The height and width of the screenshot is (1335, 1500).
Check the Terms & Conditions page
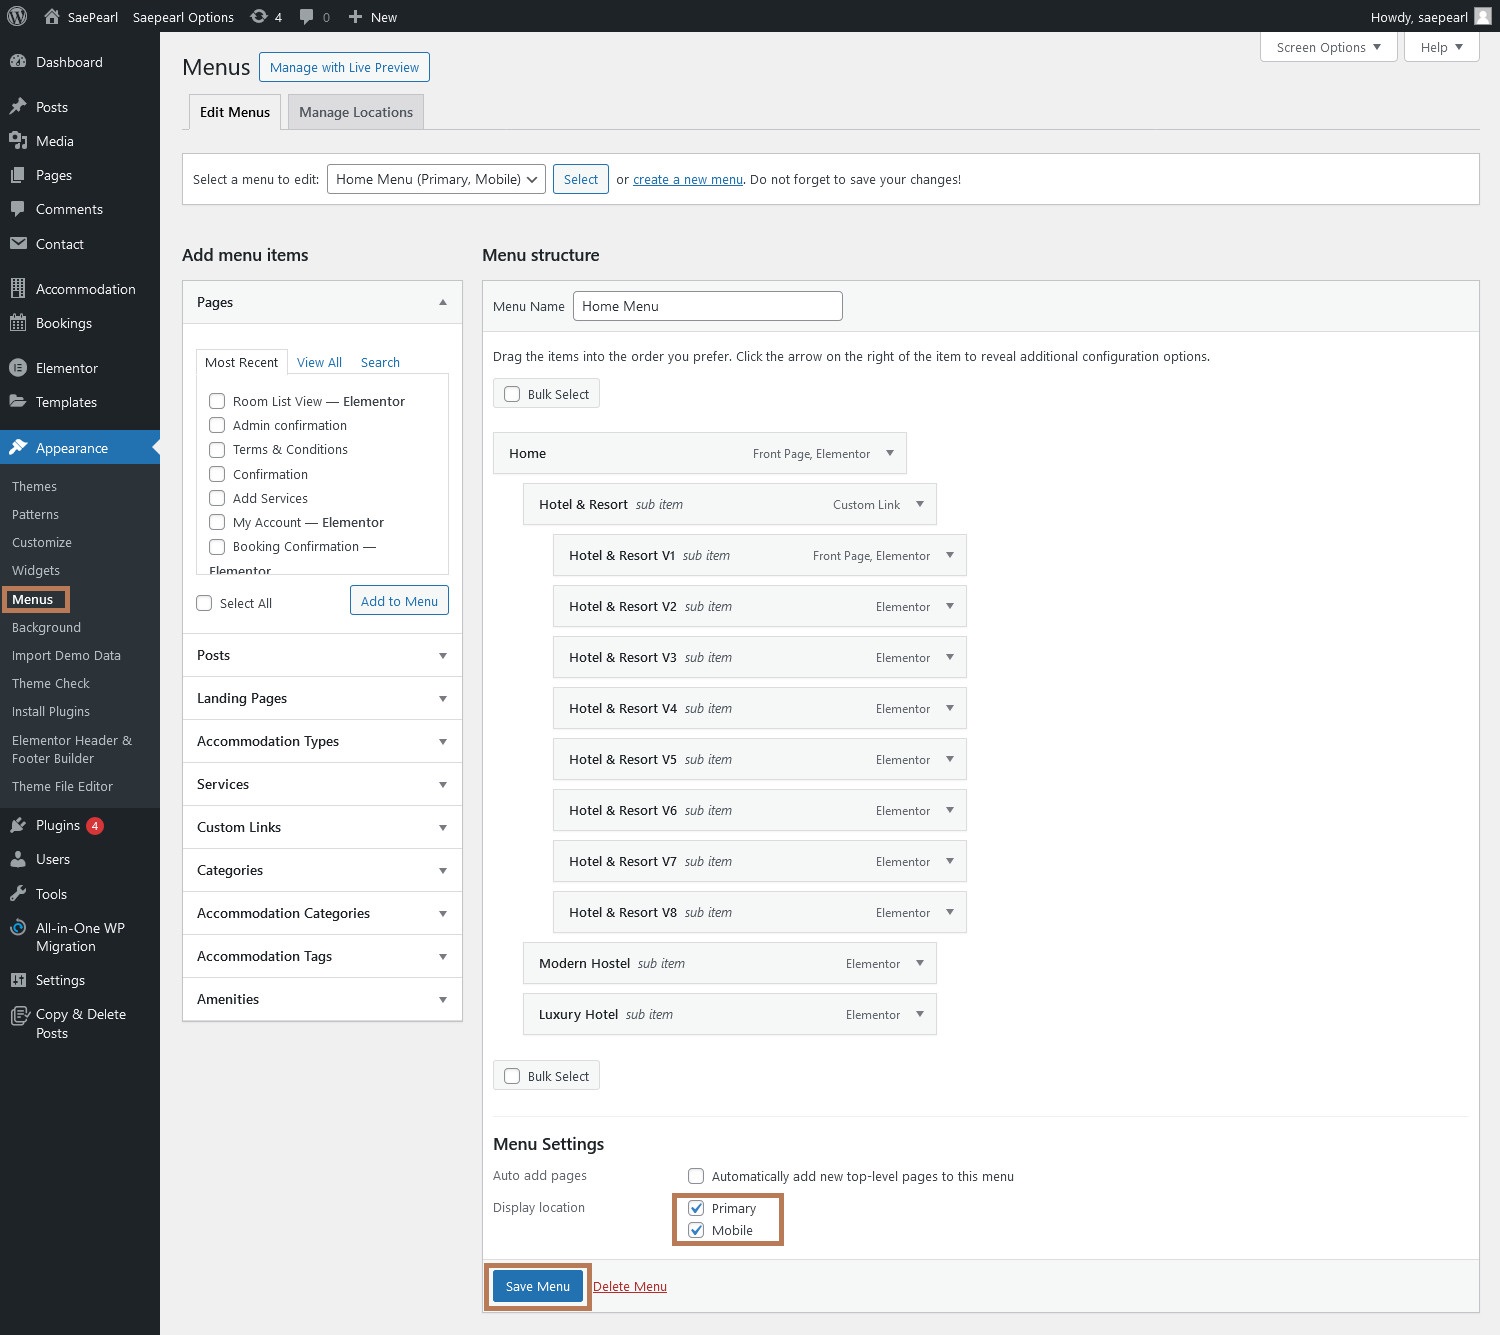click(217, 450)
